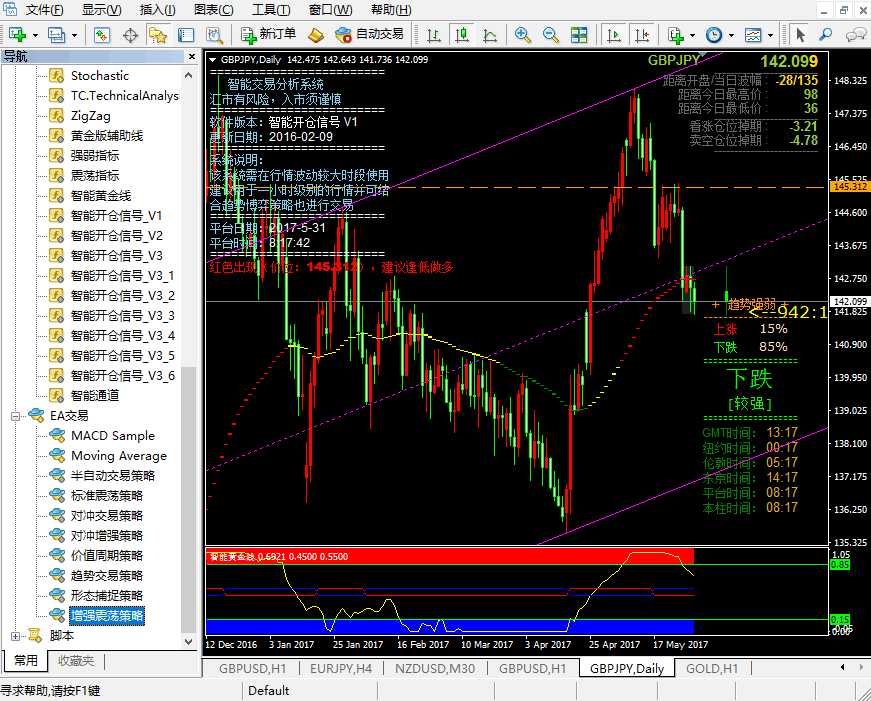Screen dimensions: 871x701
Task: Tile chart windows with the grid icon
Action: tap(576, 35)
